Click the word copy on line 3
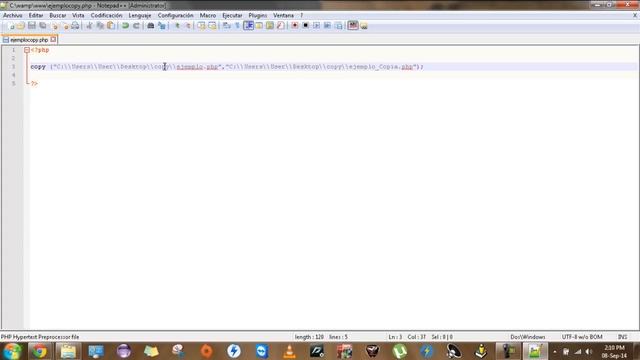 [38, 67]
